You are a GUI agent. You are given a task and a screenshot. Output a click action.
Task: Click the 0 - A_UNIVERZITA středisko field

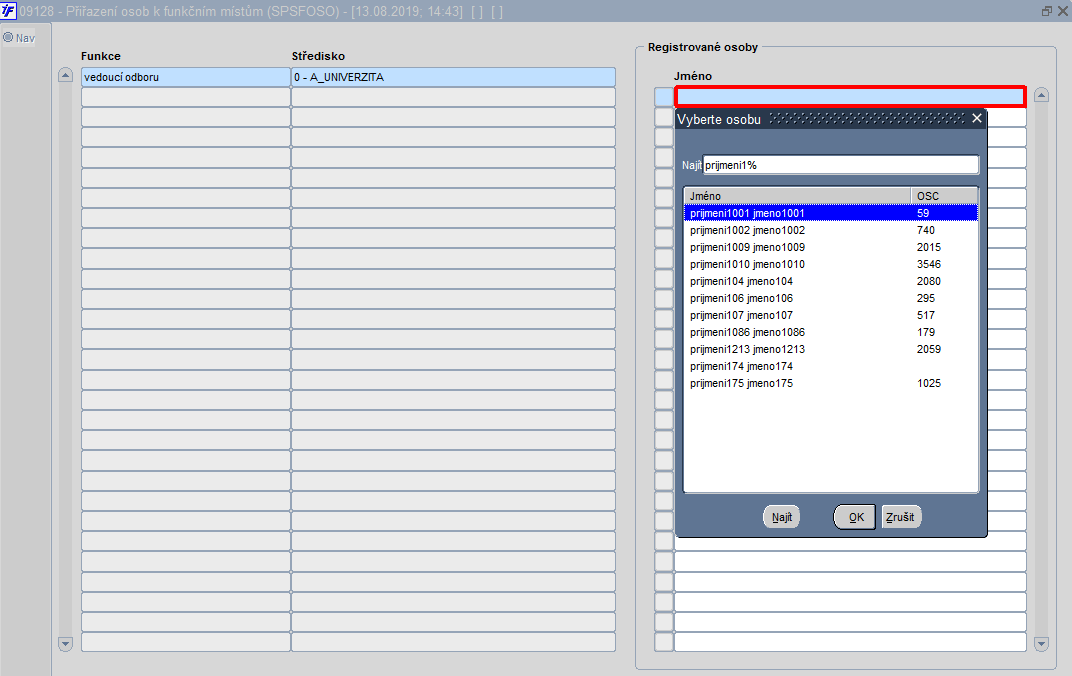pyautogui.click(x=453, y=77)
